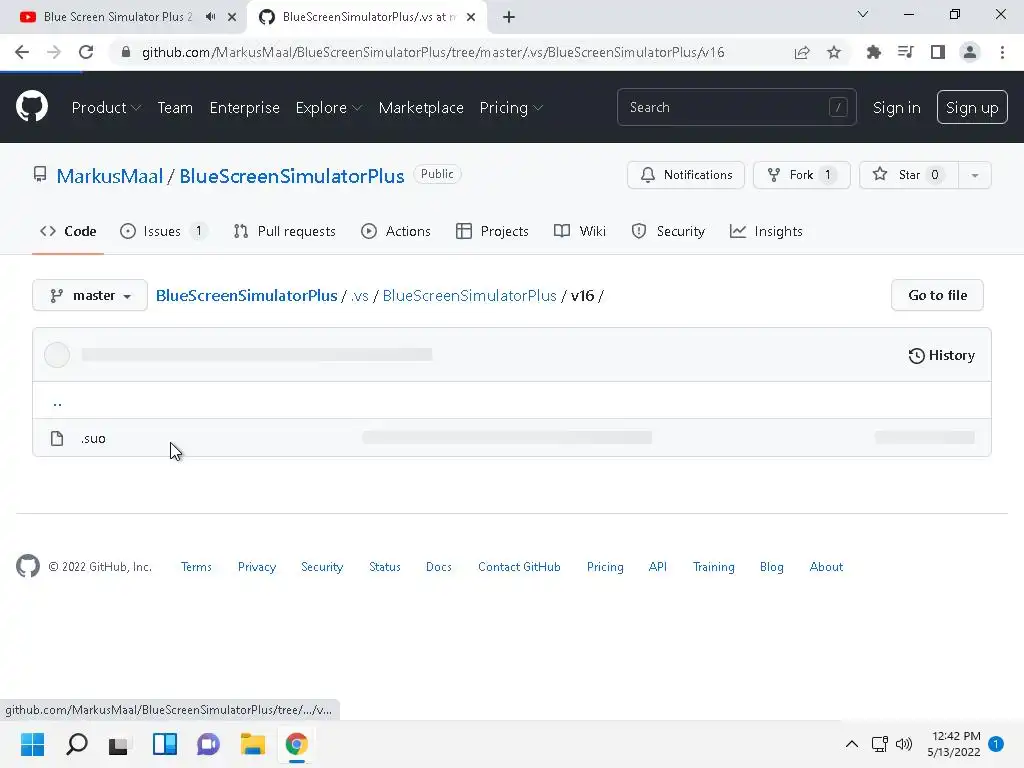Open the Star list dropdown arrow

(x=974, y=175)
